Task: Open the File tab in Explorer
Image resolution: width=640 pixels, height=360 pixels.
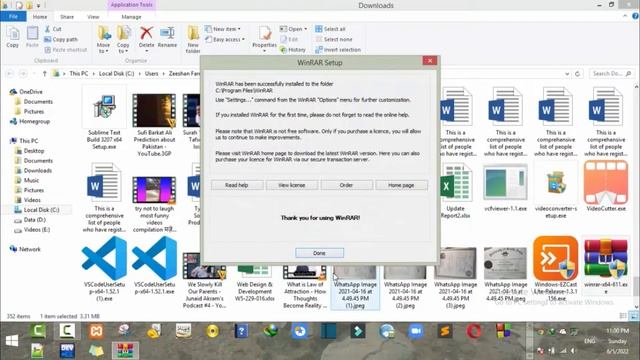Action: pyautogui.click(x=13, y=16)
